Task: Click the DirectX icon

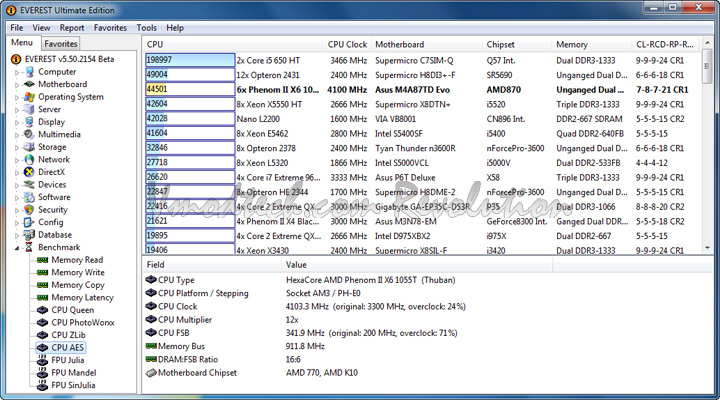Action: pyautogui.click(x=29, y=172)
